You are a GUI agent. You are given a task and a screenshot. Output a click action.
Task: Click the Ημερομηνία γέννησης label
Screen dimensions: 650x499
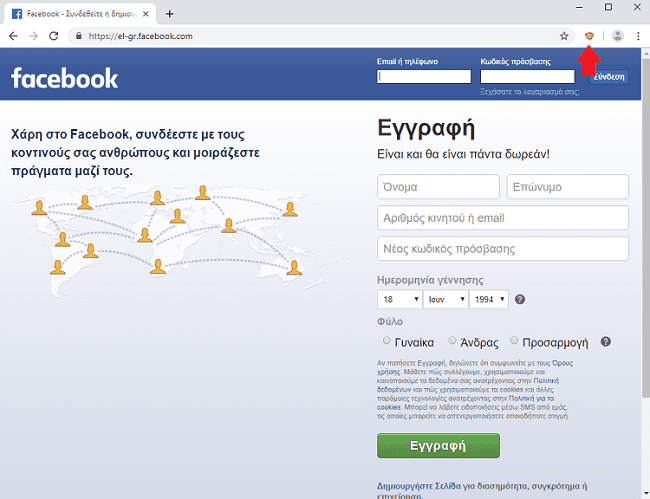click(x=430, y=280)
